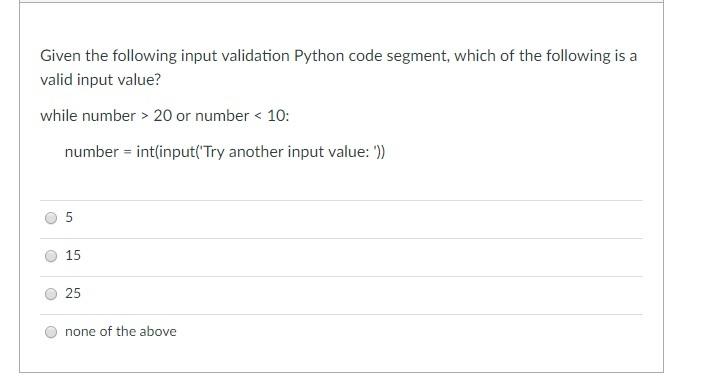Choose the 'none of the above' radio button
This screenshot has height=391, width=721.
pyautogui.click(x=51, y=332)
